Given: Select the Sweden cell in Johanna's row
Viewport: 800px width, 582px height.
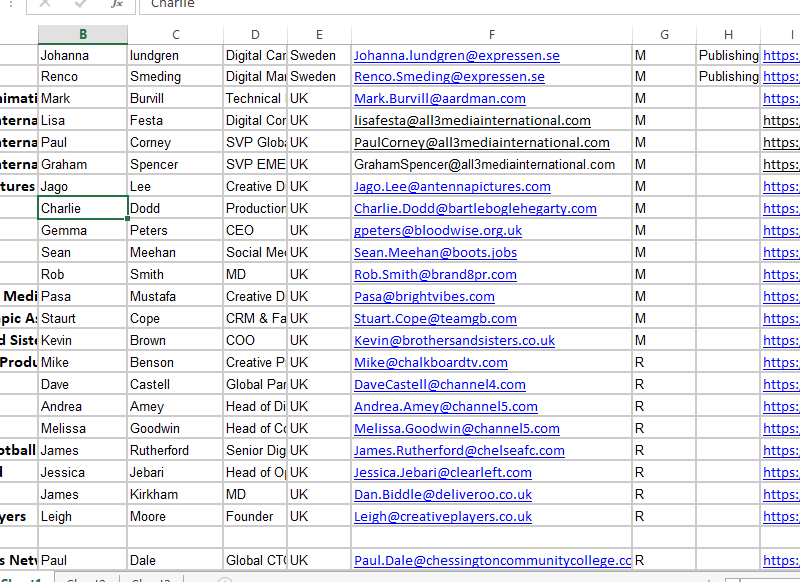Looking at the screenshot, I should coord(313,55).
